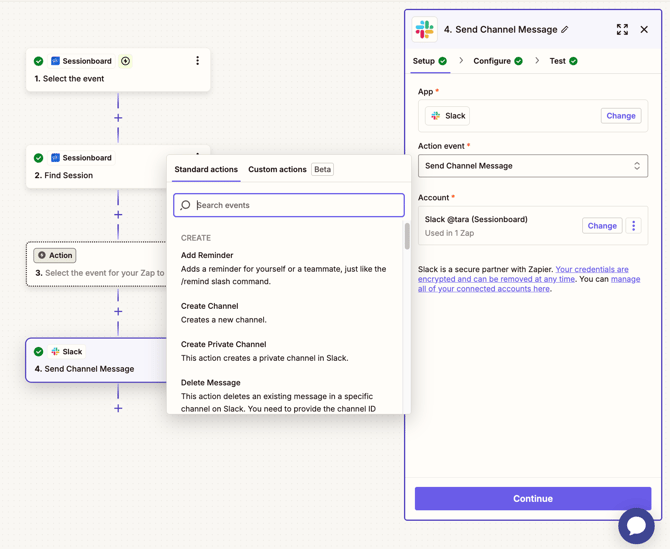This screenshot has height=549, width=670.
Task: Click the Slack @tara (Sessionboard) account name
Action: [476, 220]
